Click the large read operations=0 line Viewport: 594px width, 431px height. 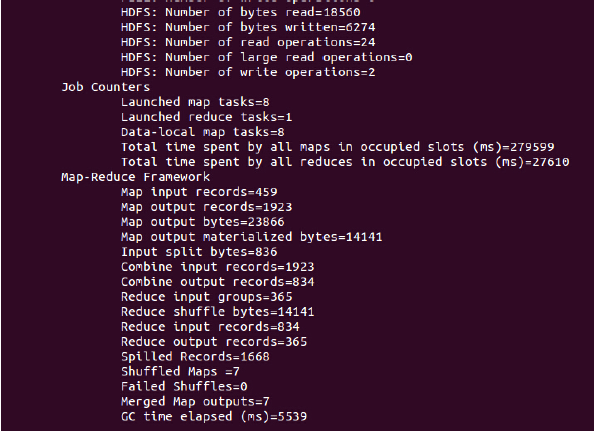[x=267, y=57]
